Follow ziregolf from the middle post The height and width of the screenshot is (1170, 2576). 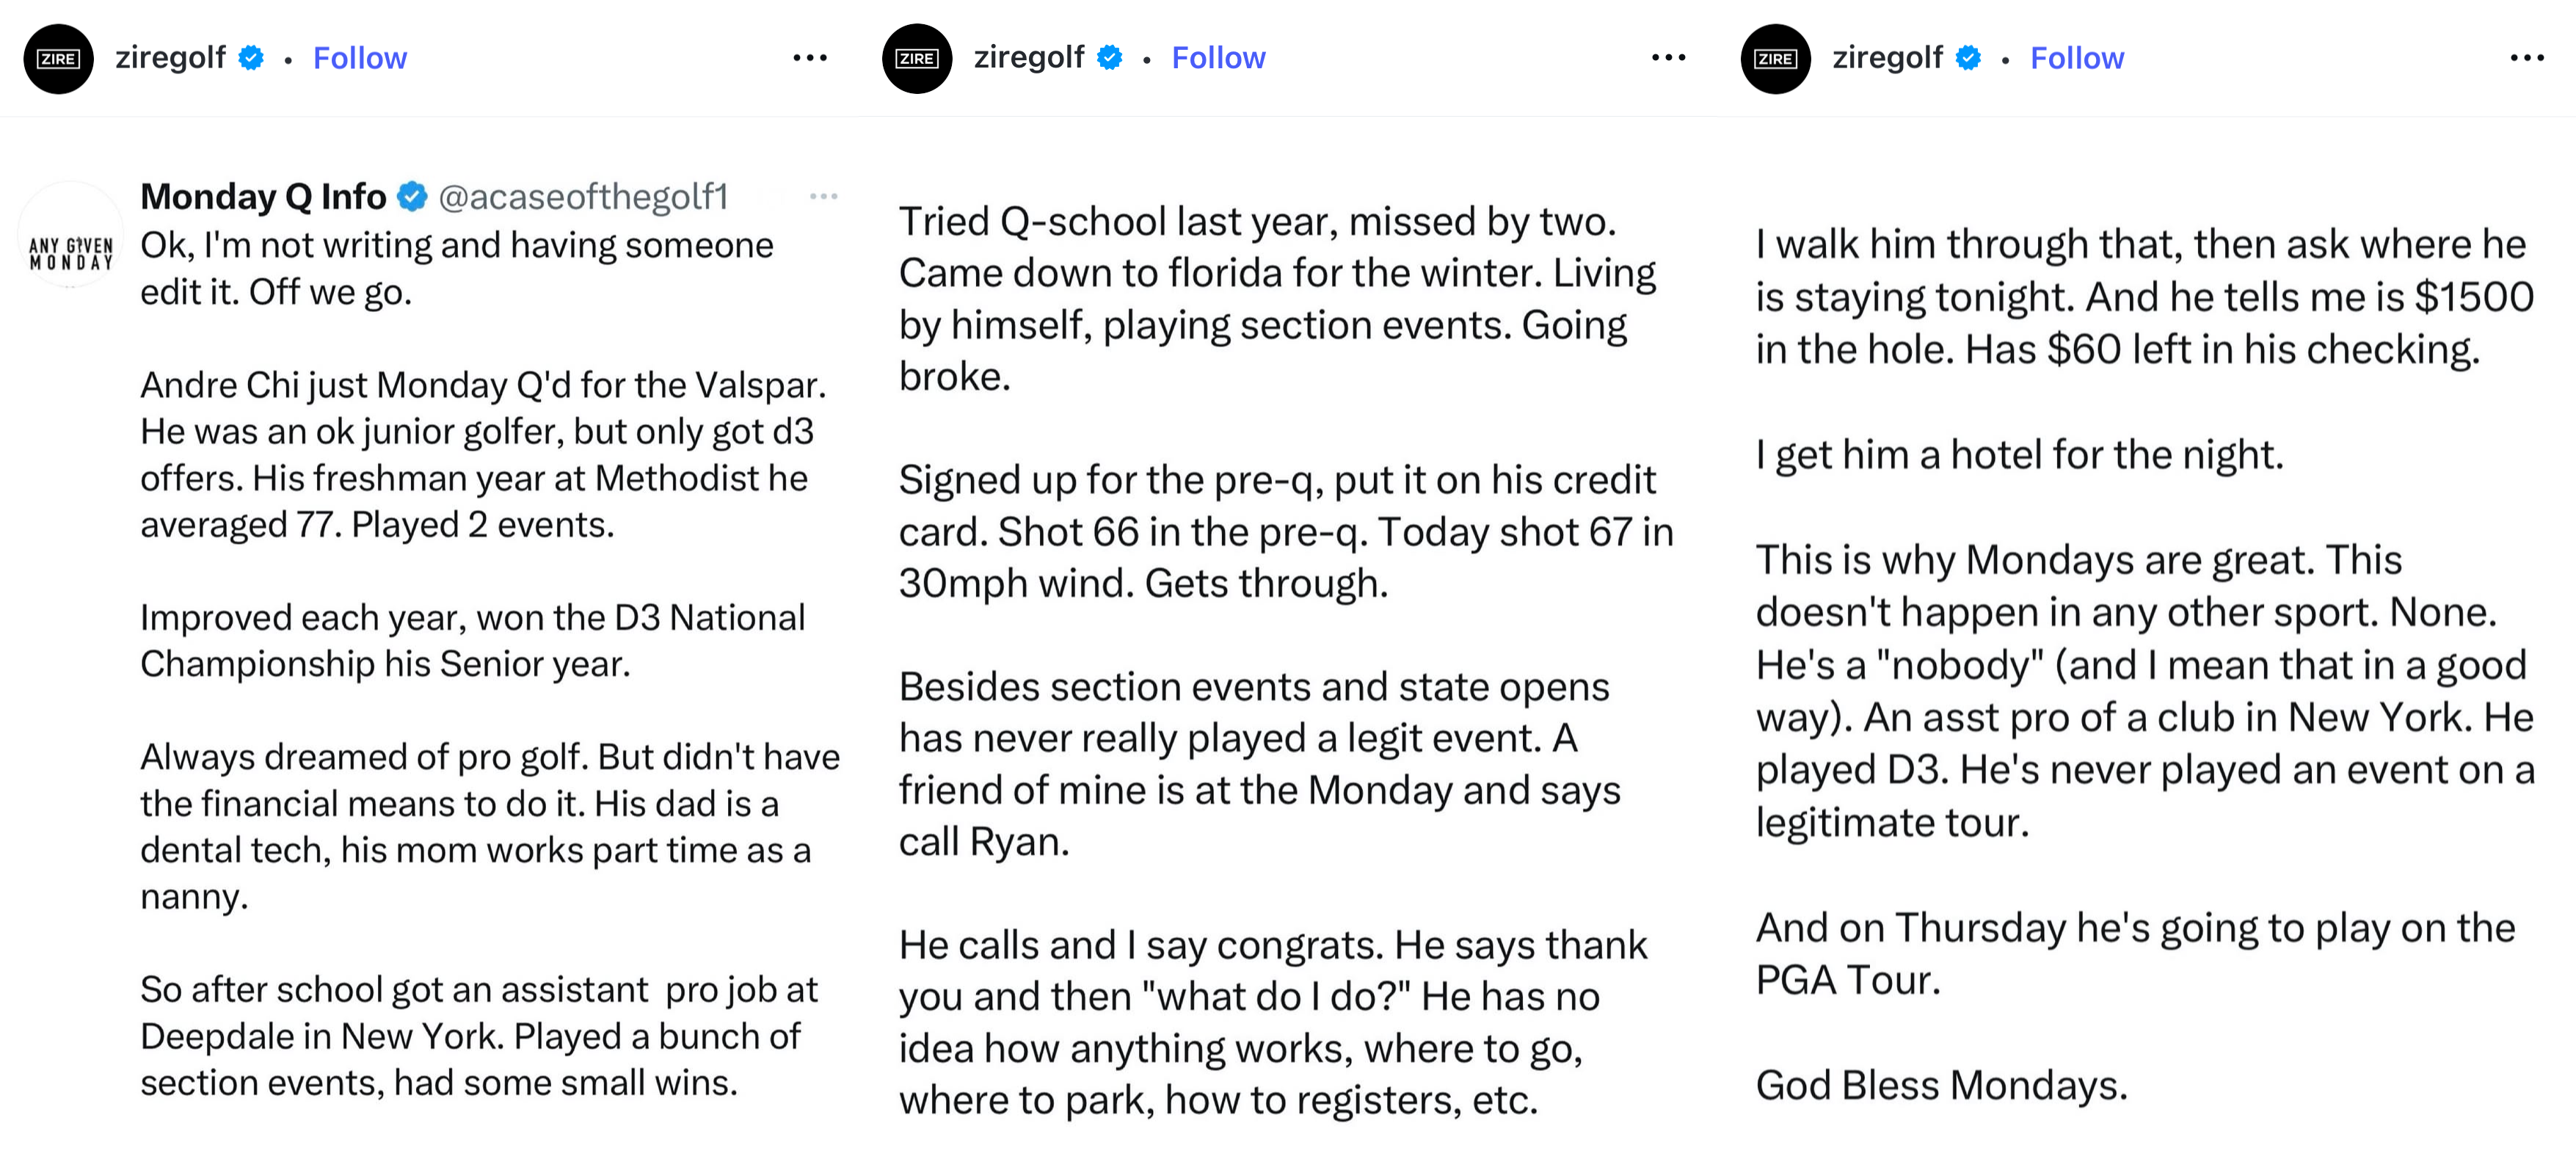[1218, 58]
